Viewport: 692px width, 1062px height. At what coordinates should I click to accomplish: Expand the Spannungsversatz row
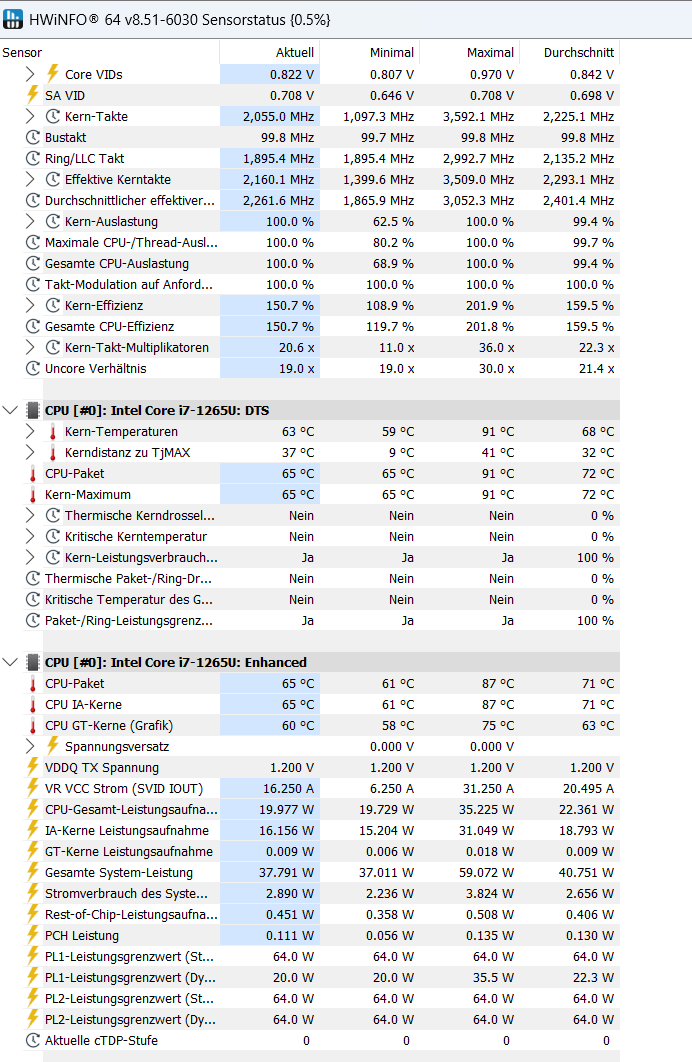pos(30,746)
